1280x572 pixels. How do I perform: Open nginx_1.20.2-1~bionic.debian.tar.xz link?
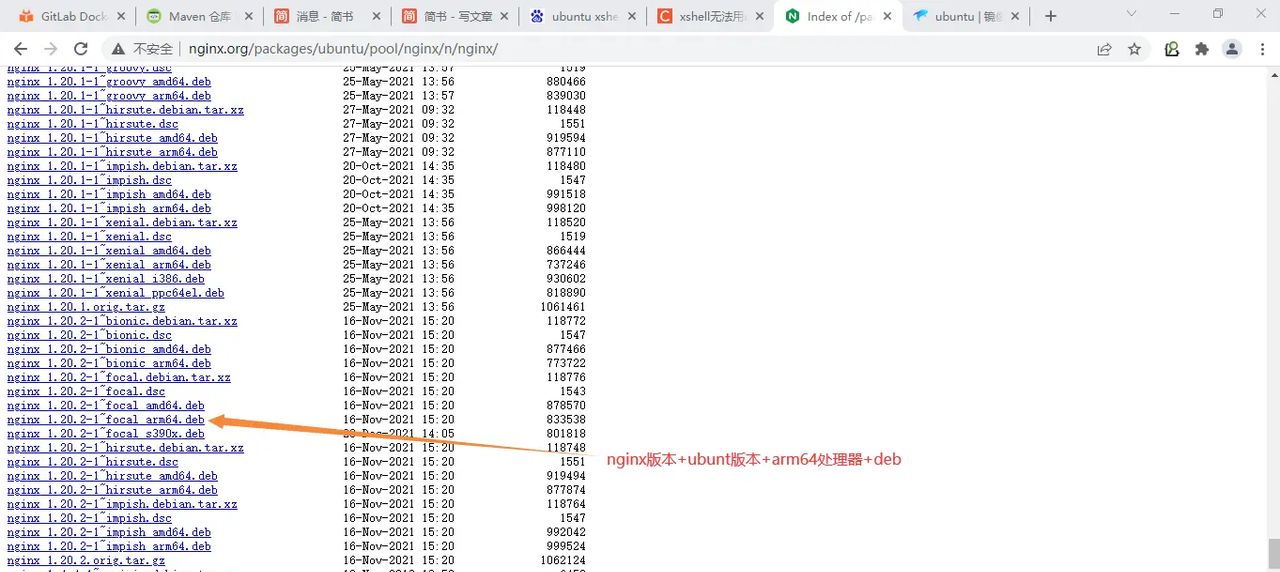[x=122, y=321]
